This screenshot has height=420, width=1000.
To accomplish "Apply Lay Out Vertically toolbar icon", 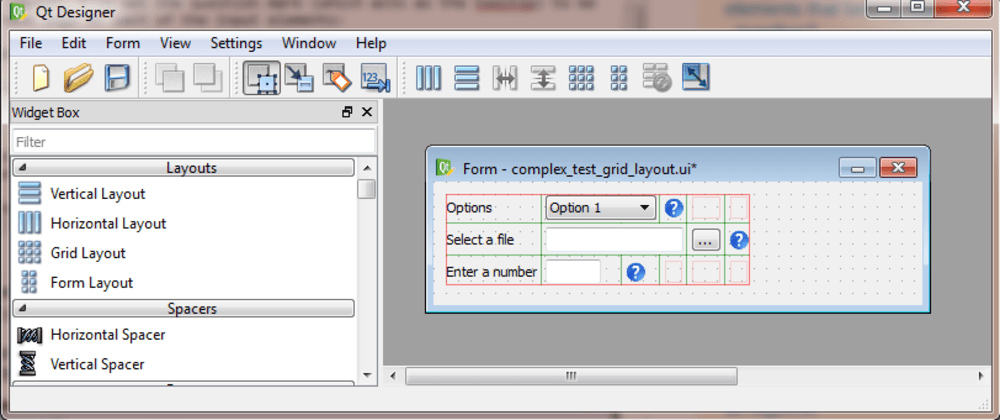I will [467, 78].
